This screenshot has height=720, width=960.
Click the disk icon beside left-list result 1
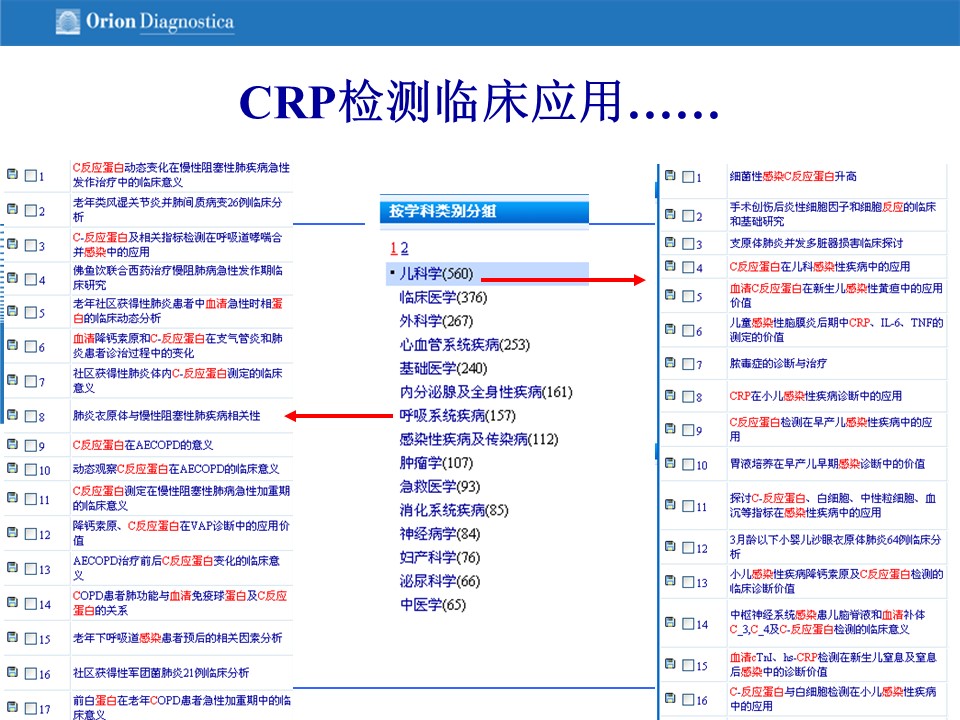click(x=12, y=176)
